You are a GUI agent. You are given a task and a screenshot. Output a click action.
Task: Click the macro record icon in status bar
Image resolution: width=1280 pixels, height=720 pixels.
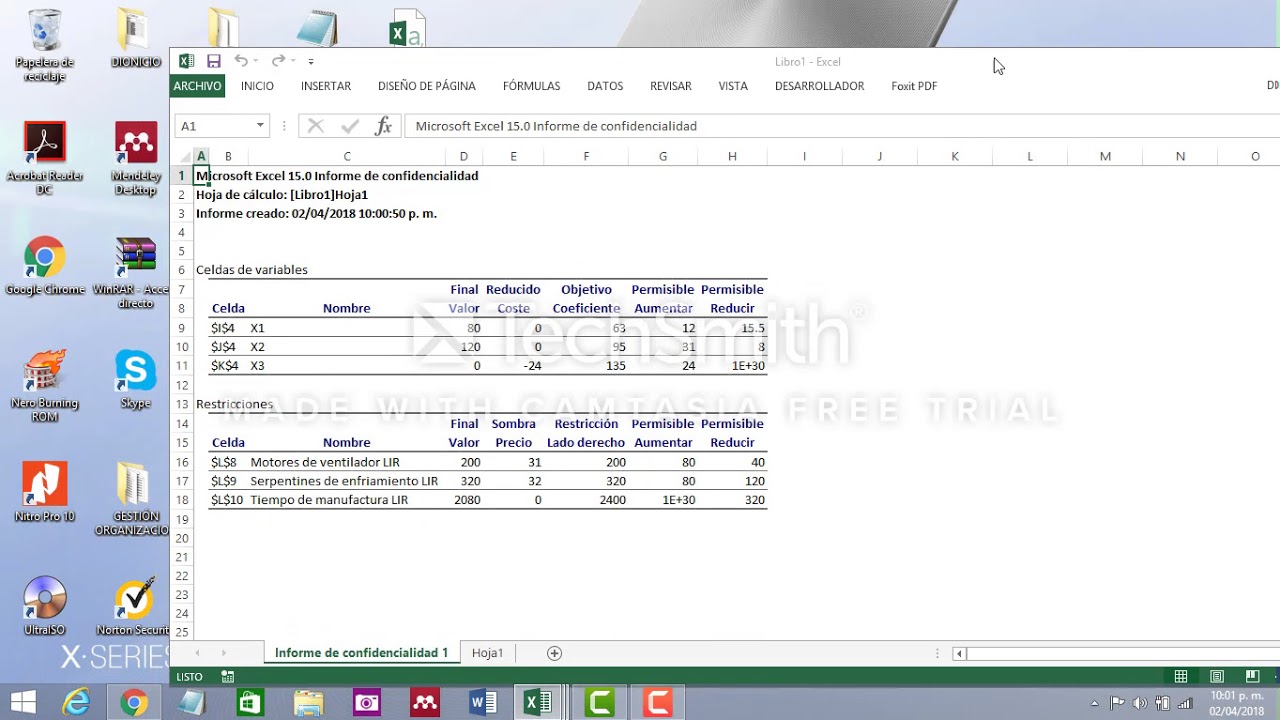click(228, 677)
